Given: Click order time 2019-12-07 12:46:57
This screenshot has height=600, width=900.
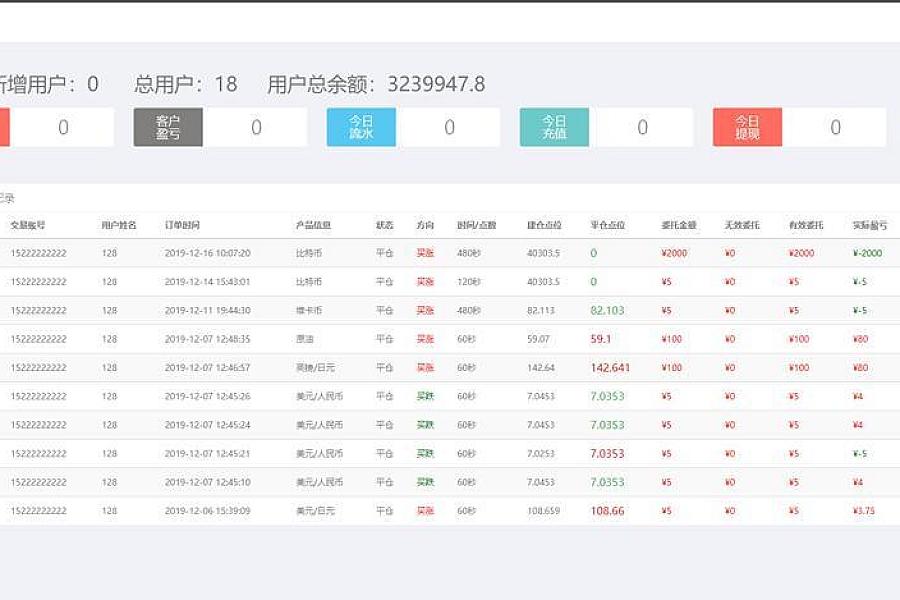Looking at the screenshot, I should [207, 367].
